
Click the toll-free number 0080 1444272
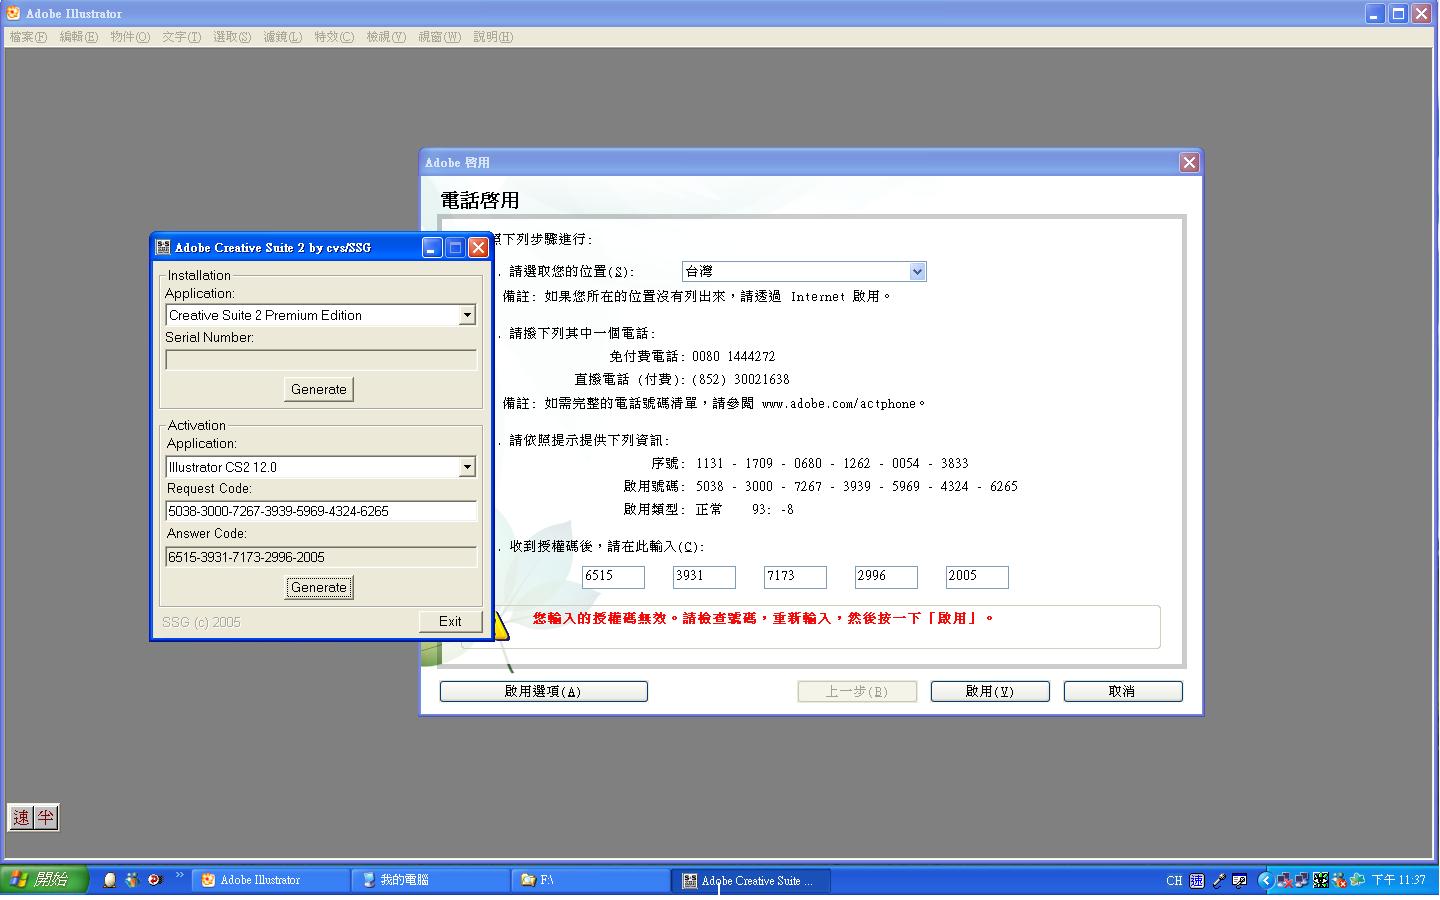(733, 356)
